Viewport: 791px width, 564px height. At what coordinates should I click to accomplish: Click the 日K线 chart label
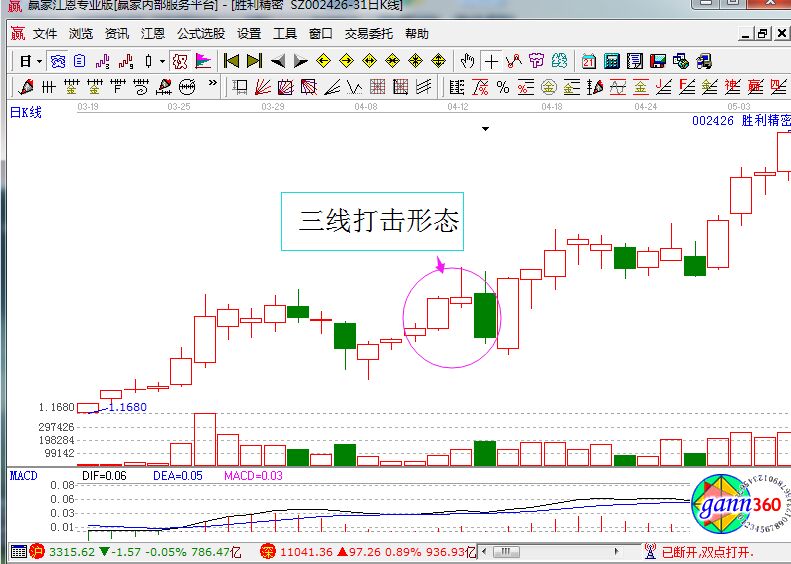tap(26, 112)
